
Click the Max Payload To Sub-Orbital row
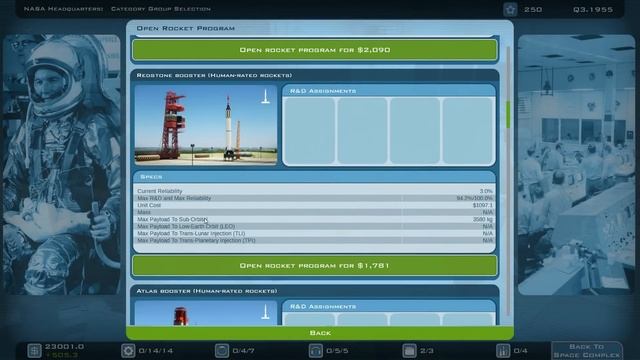coord(315,219)
